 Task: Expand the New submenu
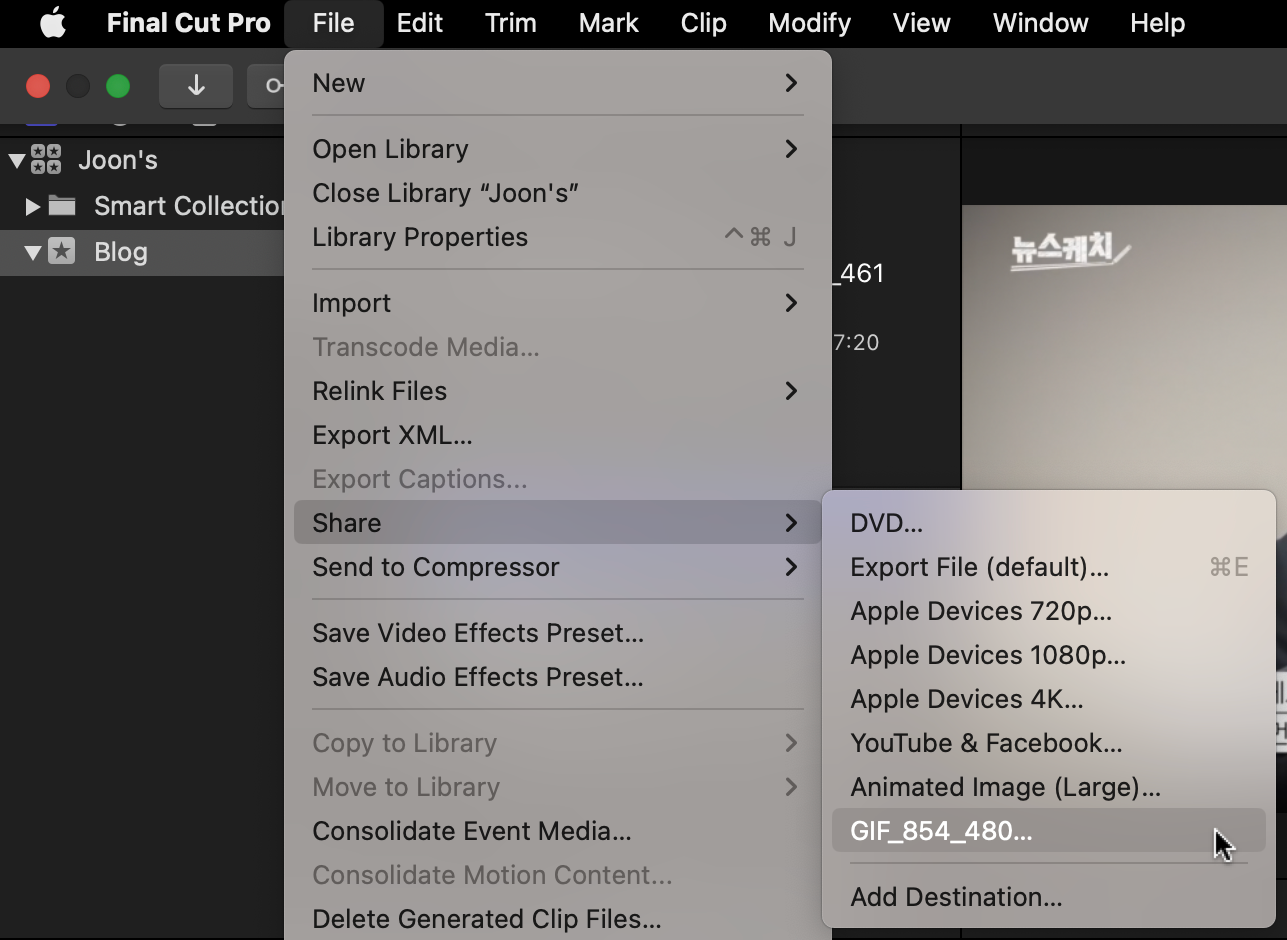point(558,83)
